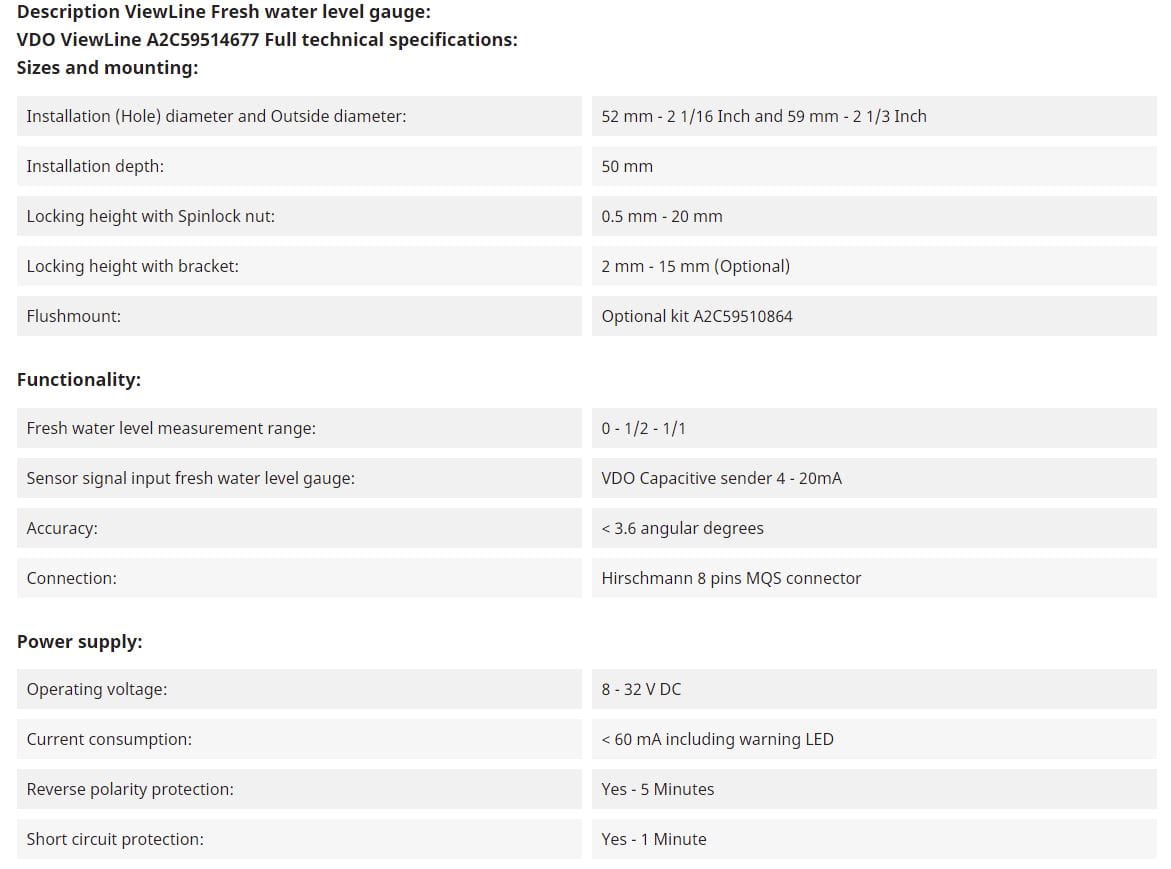Click the "0.5 mm - 20 mm" value
This screenshot has width=1171, height=869.
click(x=662, y=216)
